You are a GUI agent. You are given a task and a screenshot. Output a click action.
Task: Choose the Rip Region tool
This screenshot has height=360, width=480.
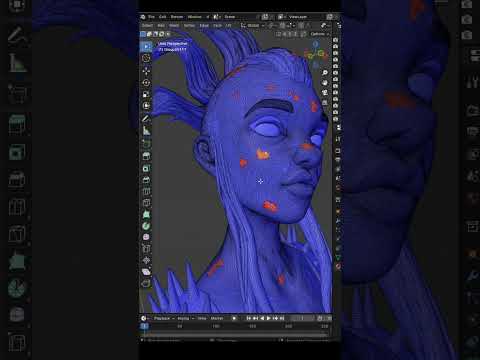pos(146,284)
